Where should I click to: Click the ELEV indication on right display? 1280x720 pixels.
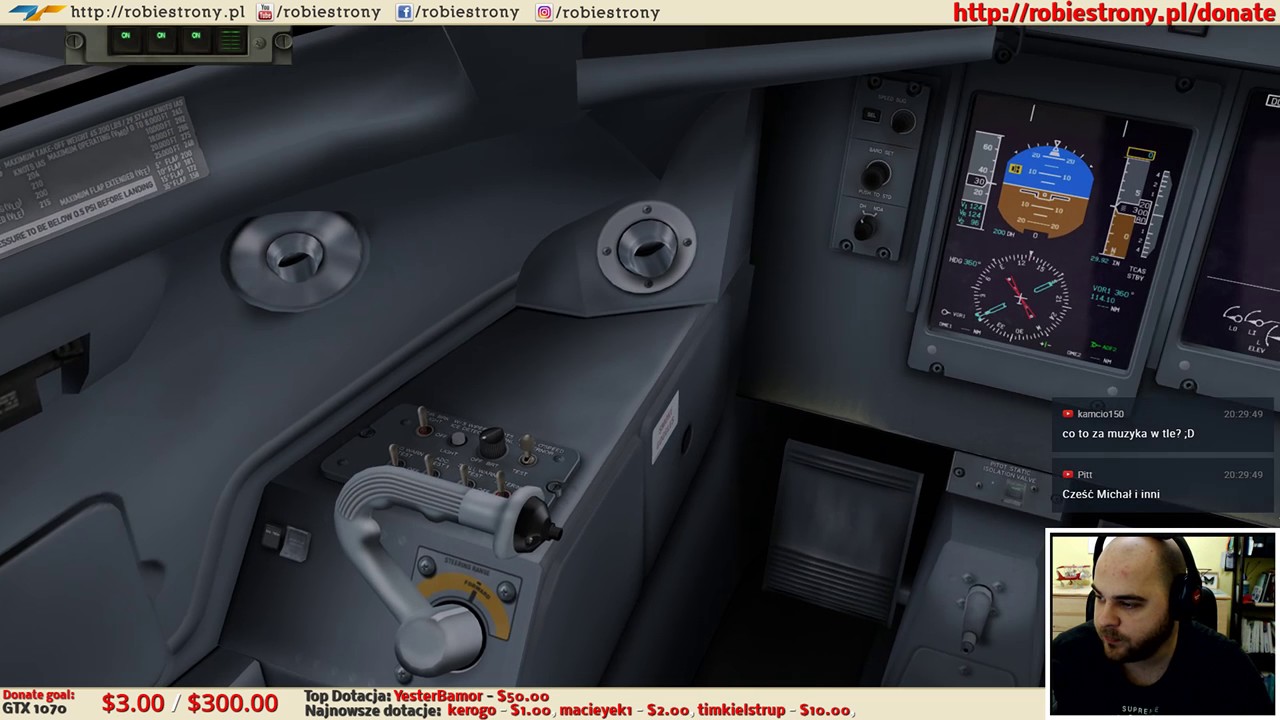click(x=1256, y=350)
